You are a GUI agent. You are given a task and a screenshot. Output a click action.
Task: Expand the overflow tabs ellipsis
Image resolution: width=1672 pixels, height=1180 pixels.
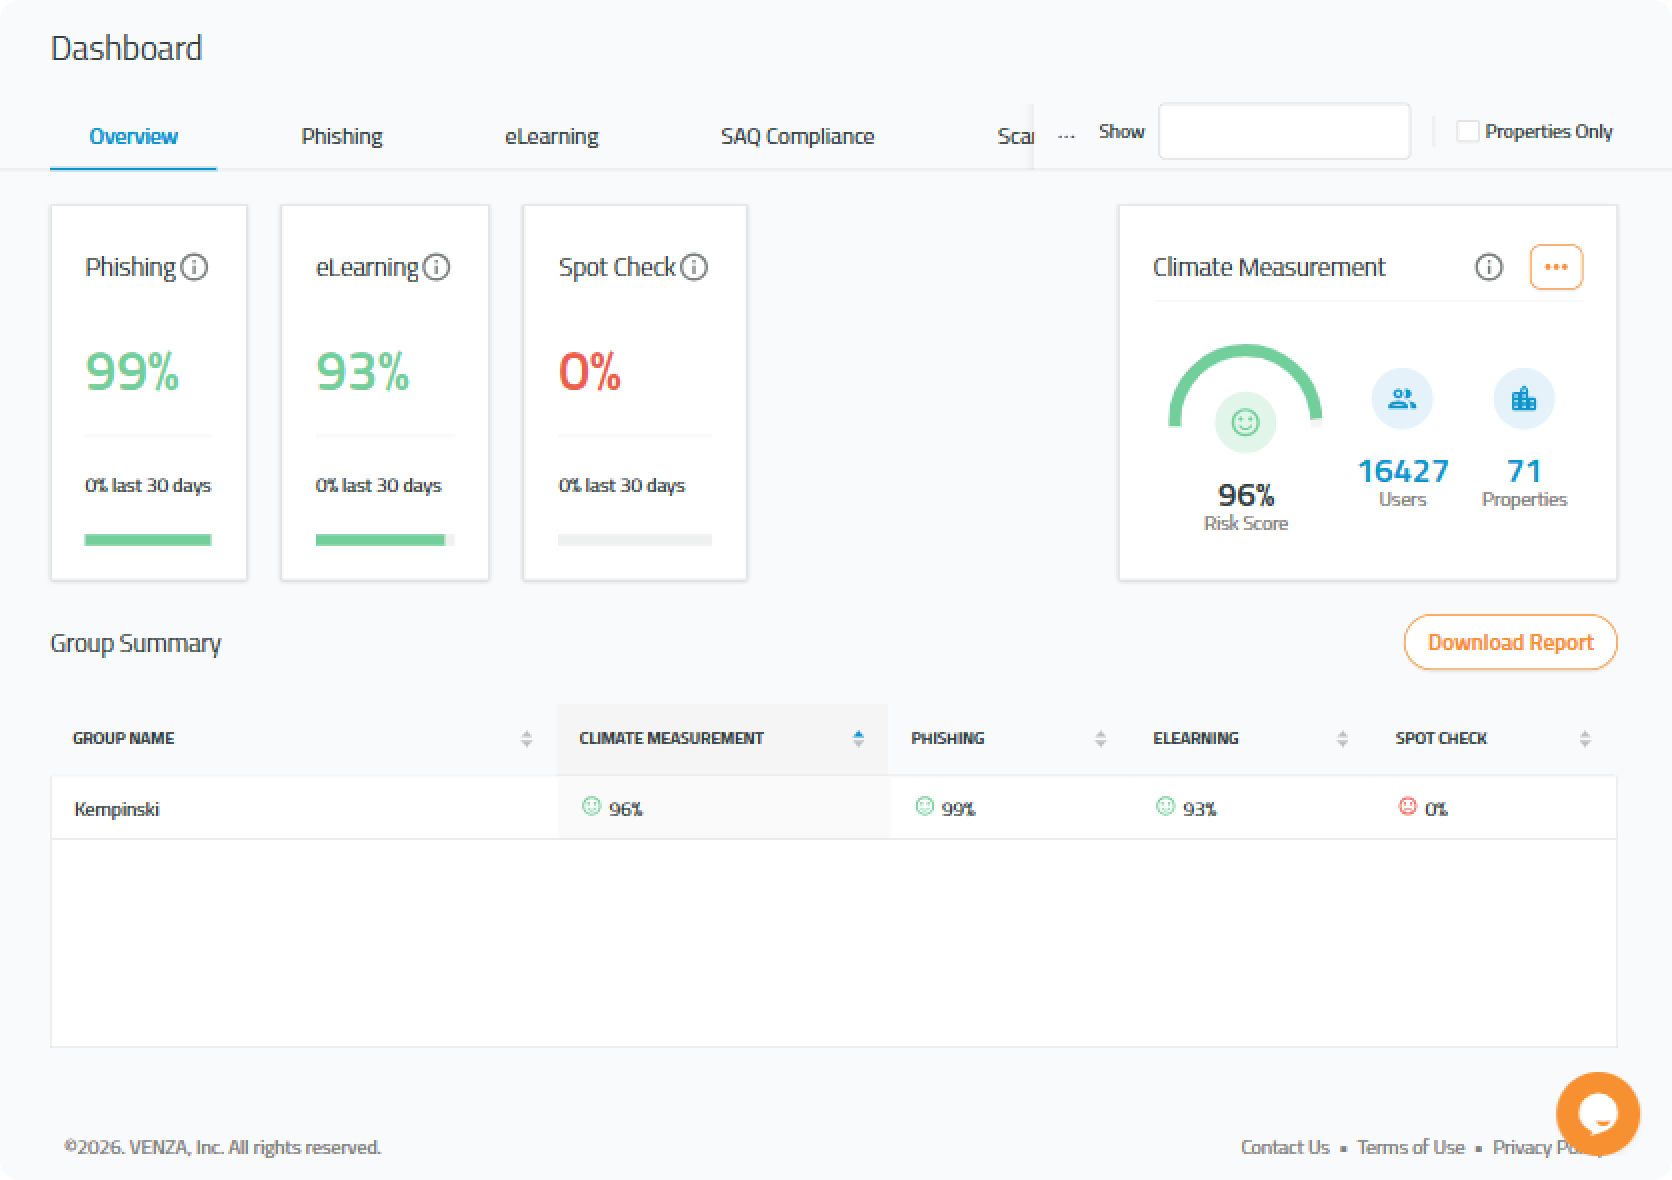point(1066,134)
